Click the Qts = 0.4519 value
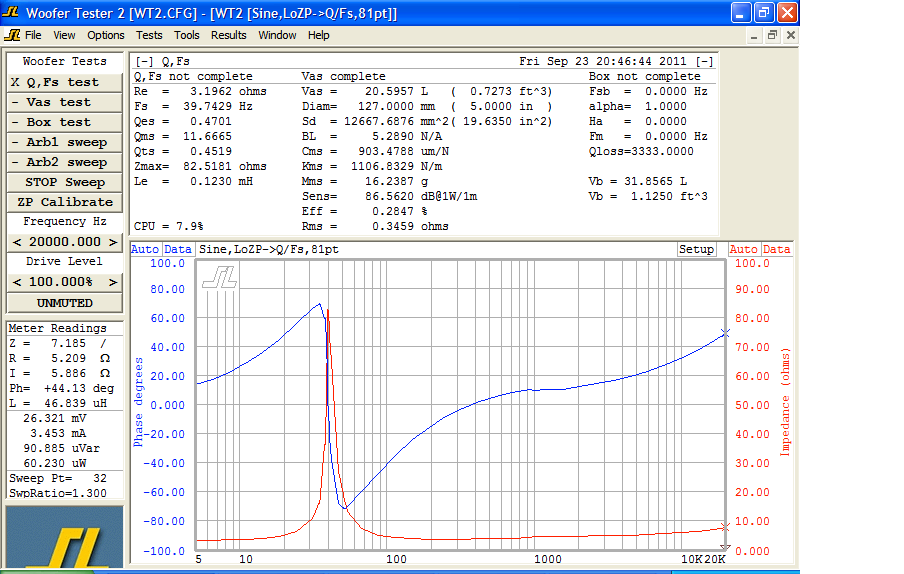This screenshot has height=574, width=904. tap(183, 152)
